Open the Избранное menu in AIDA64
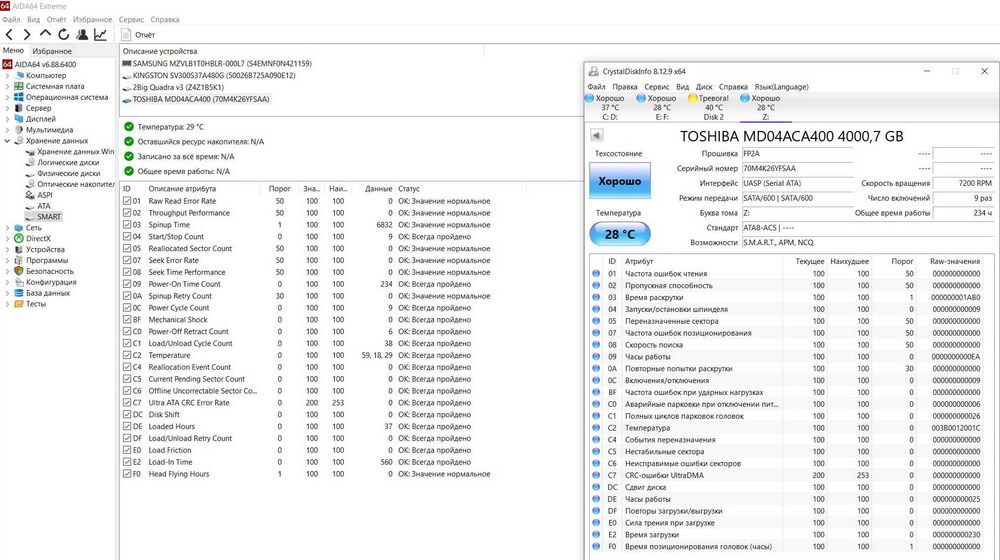Image resolution: width=1000 pixels, height=560 pixels. point(92,20)
